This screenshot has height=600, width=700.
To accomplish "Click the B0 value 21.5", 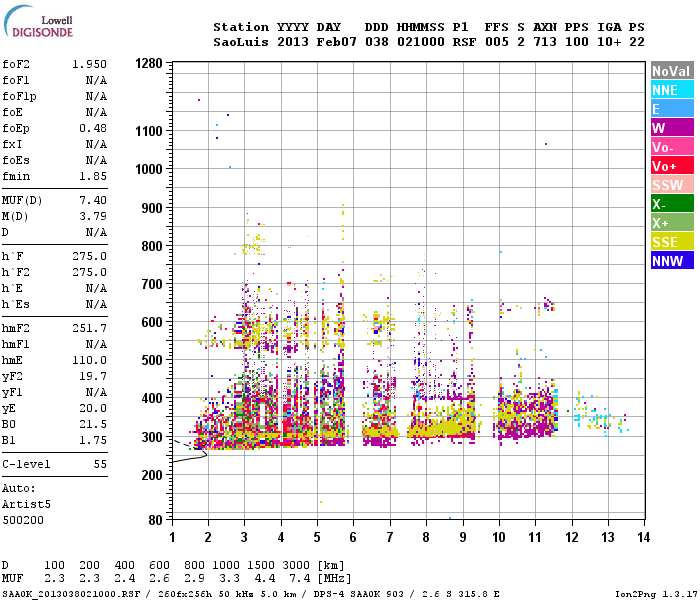I will [93, 425].
